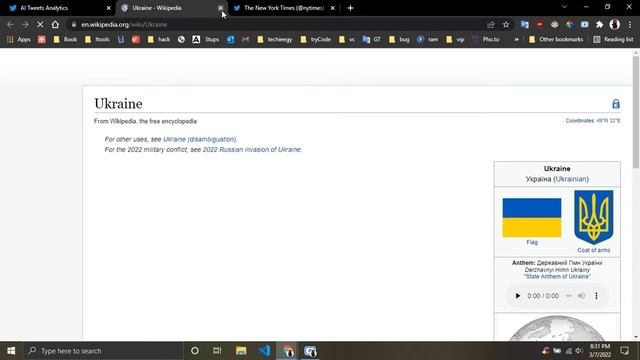Share this page via the share icon
Viewport: 640px width, 360px height.
(491, 24)
